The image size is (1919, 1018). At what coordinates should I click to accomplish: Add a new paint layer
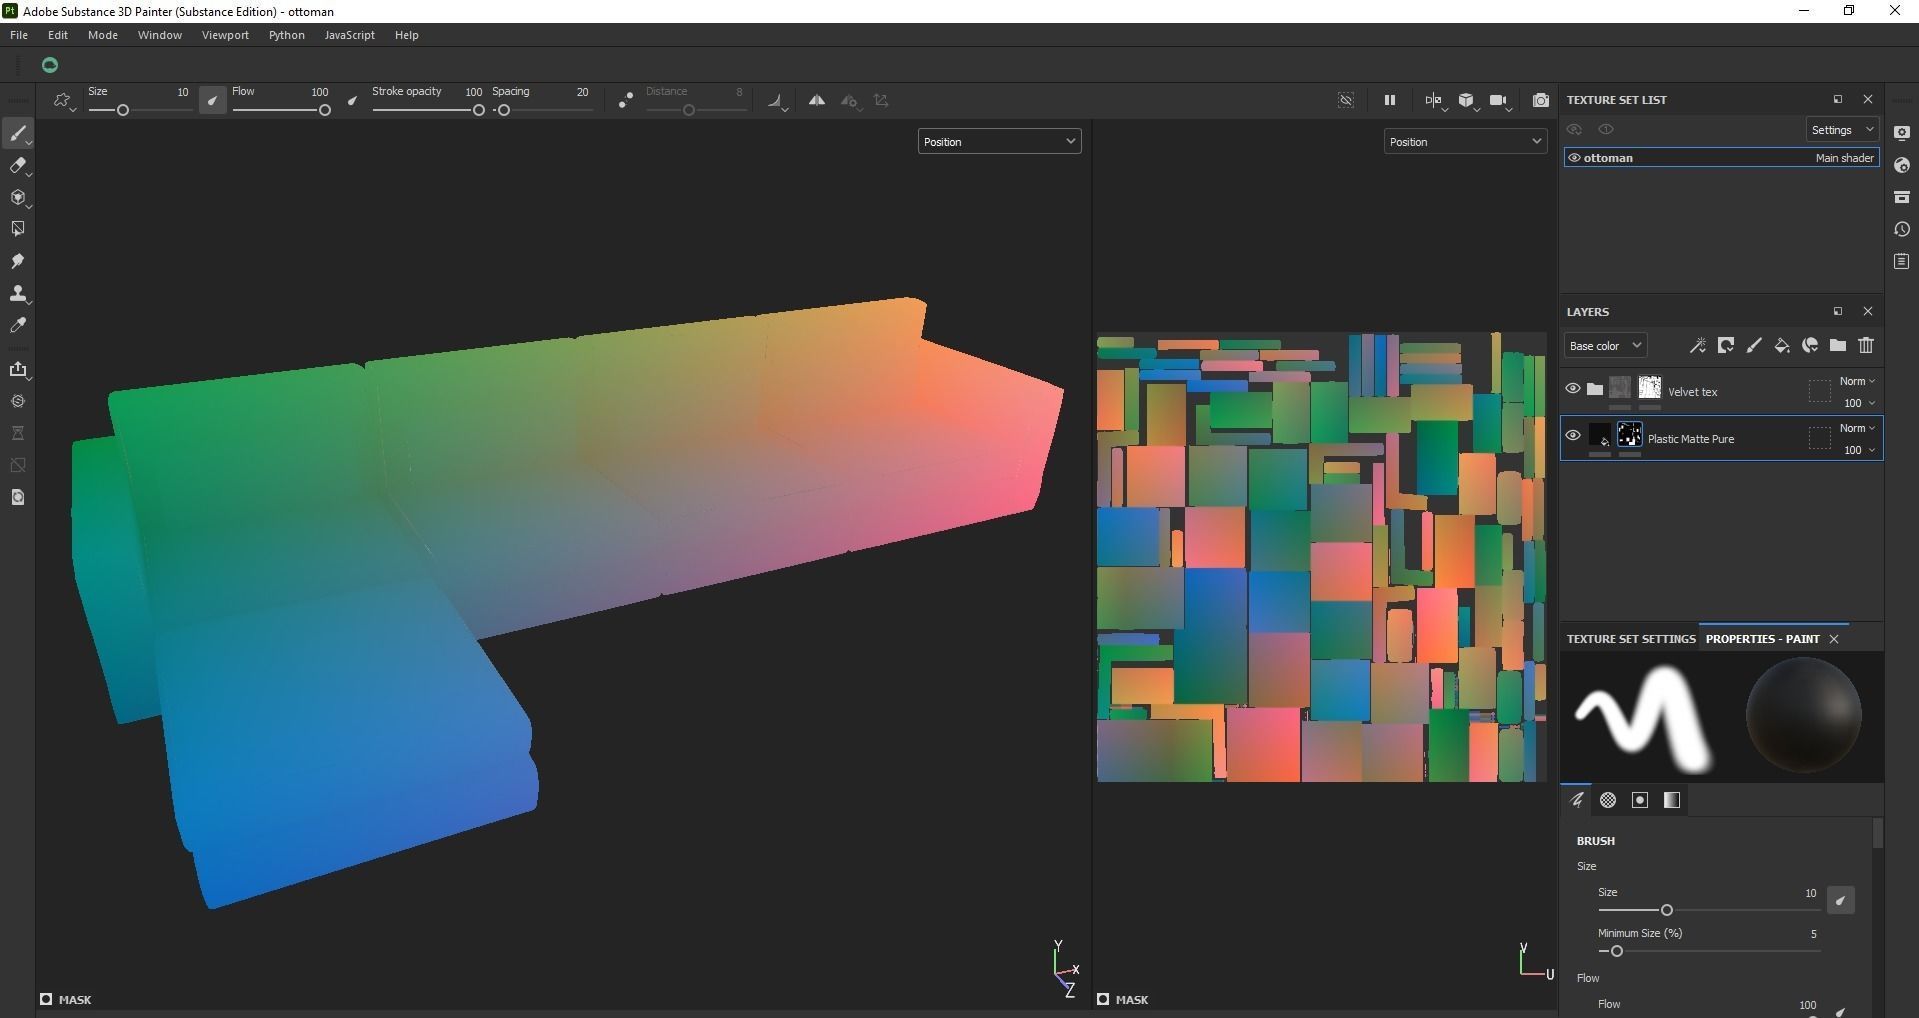pos(1754,346)
